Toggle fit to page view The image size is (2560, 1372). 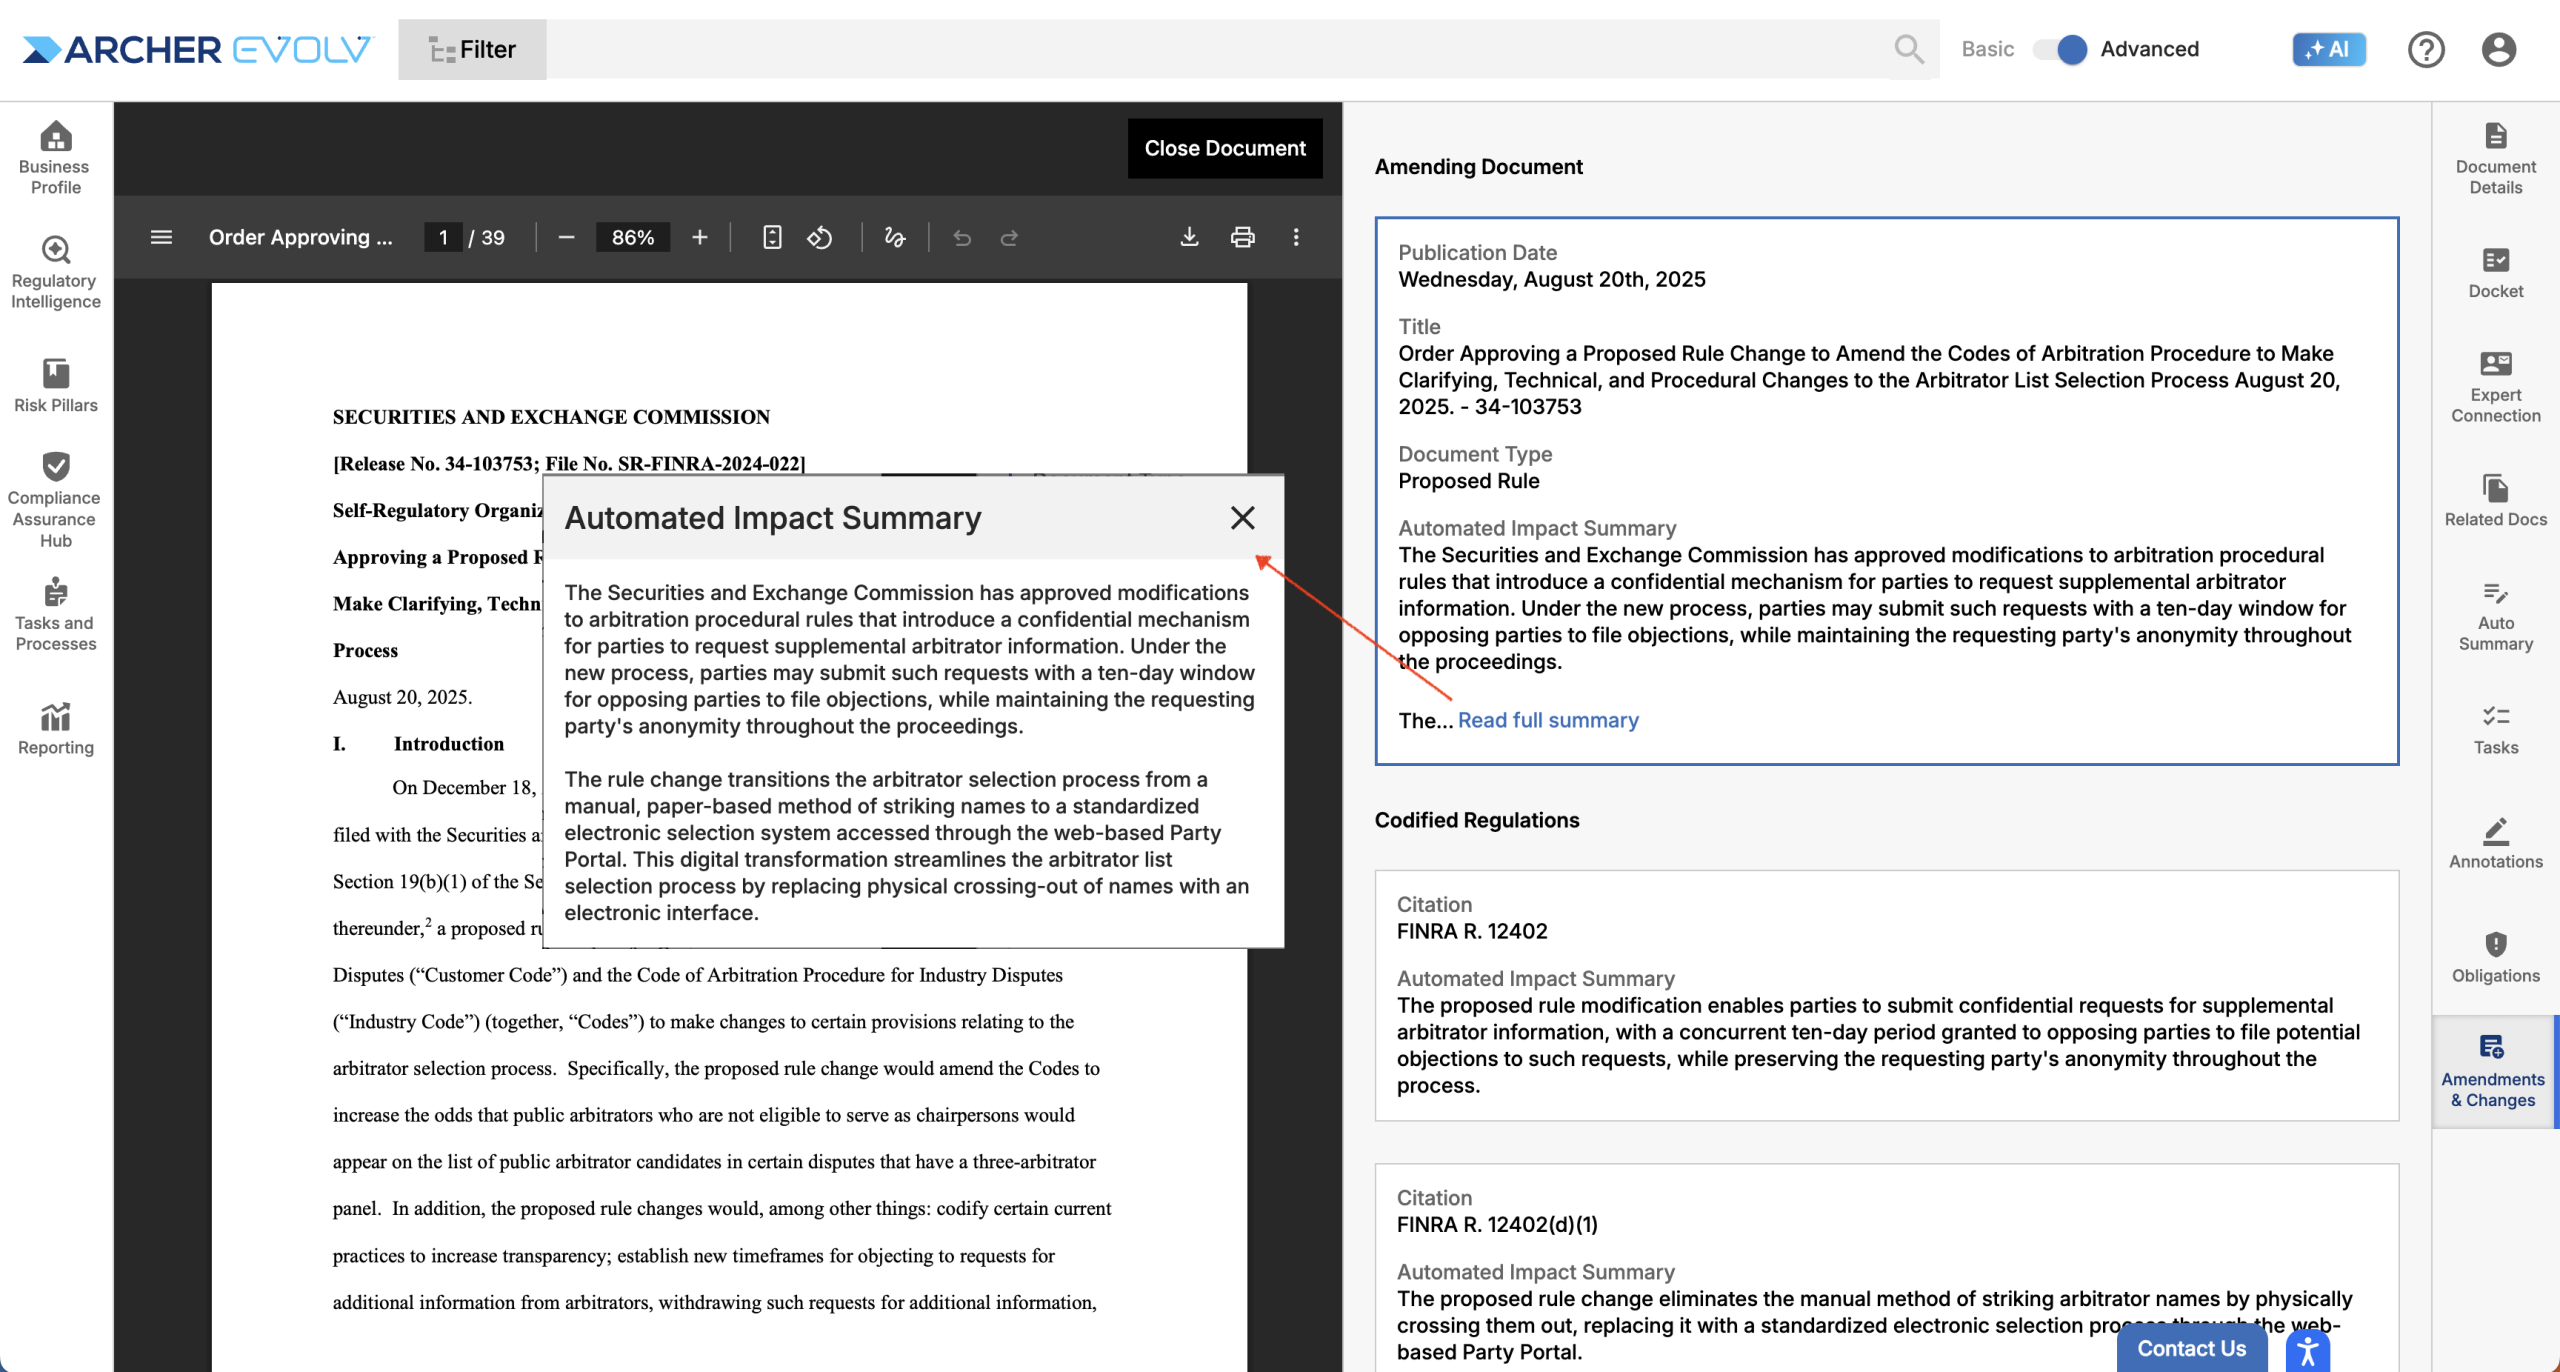[772, 237]
